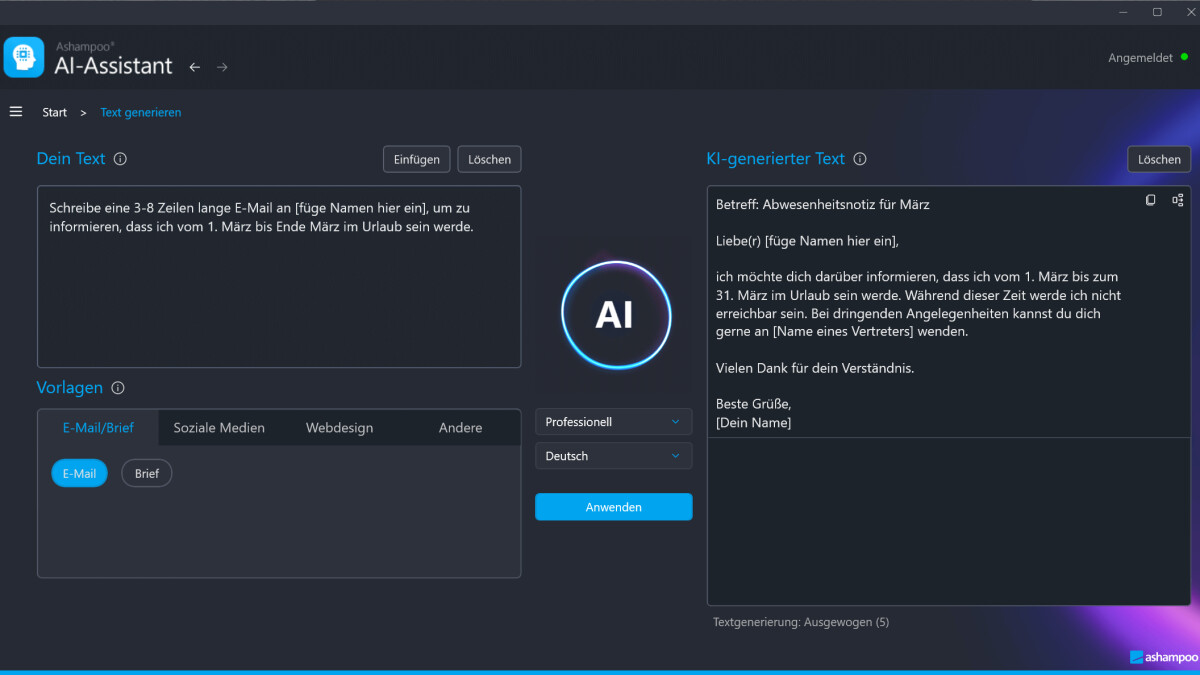Viewport: 1200px width, 675px height.
Task: Select the Brief template pill
Action: coord(147,473)
